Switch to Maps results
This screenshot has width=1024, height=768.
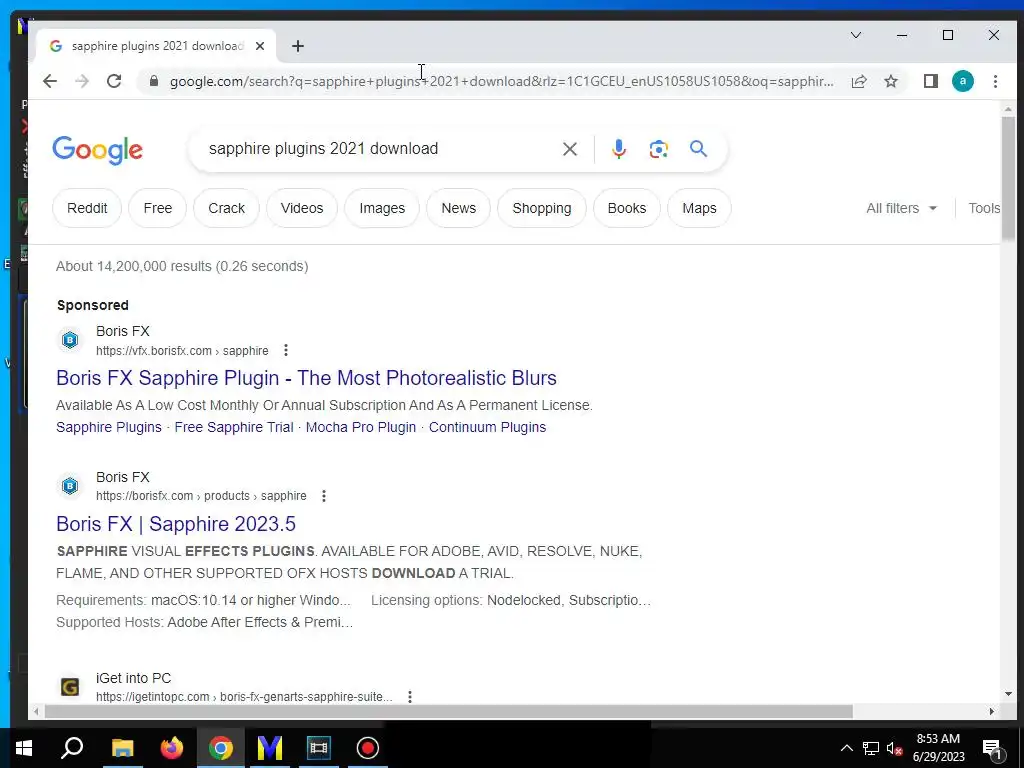click(699, 208)
